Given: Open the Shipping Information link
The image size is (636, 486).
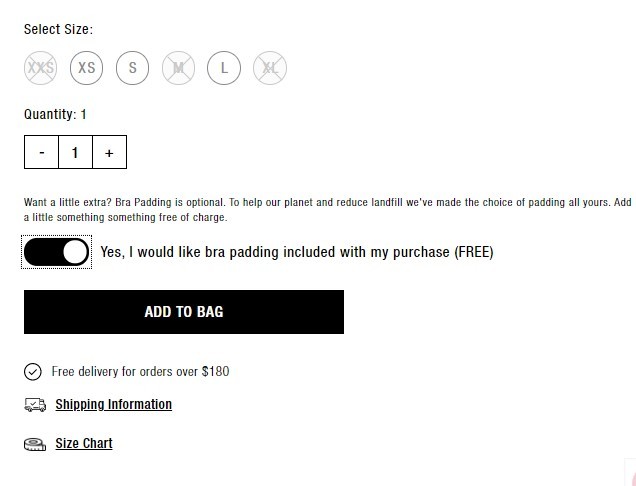Looking at the screenshot, I should tap(114, 404).
